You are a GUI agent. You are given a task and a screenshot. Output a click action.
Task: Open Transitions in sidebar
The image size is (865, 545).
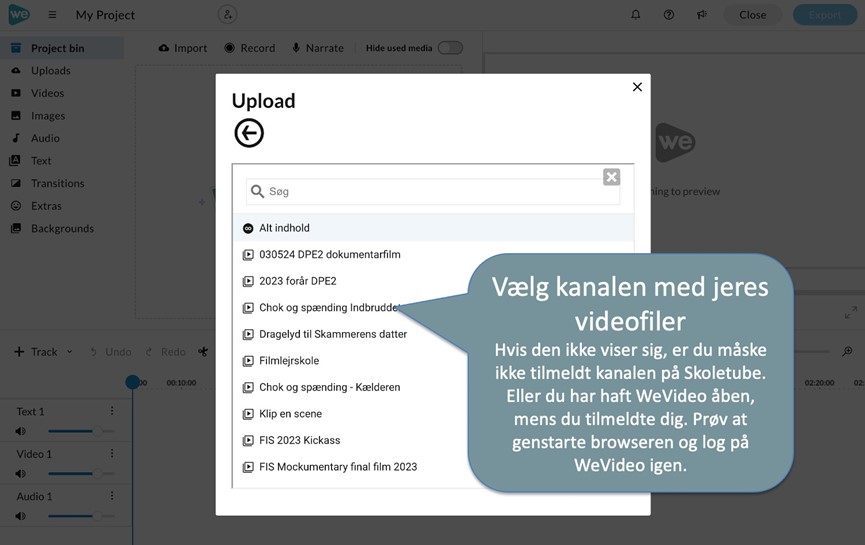[x=57, y=184]
